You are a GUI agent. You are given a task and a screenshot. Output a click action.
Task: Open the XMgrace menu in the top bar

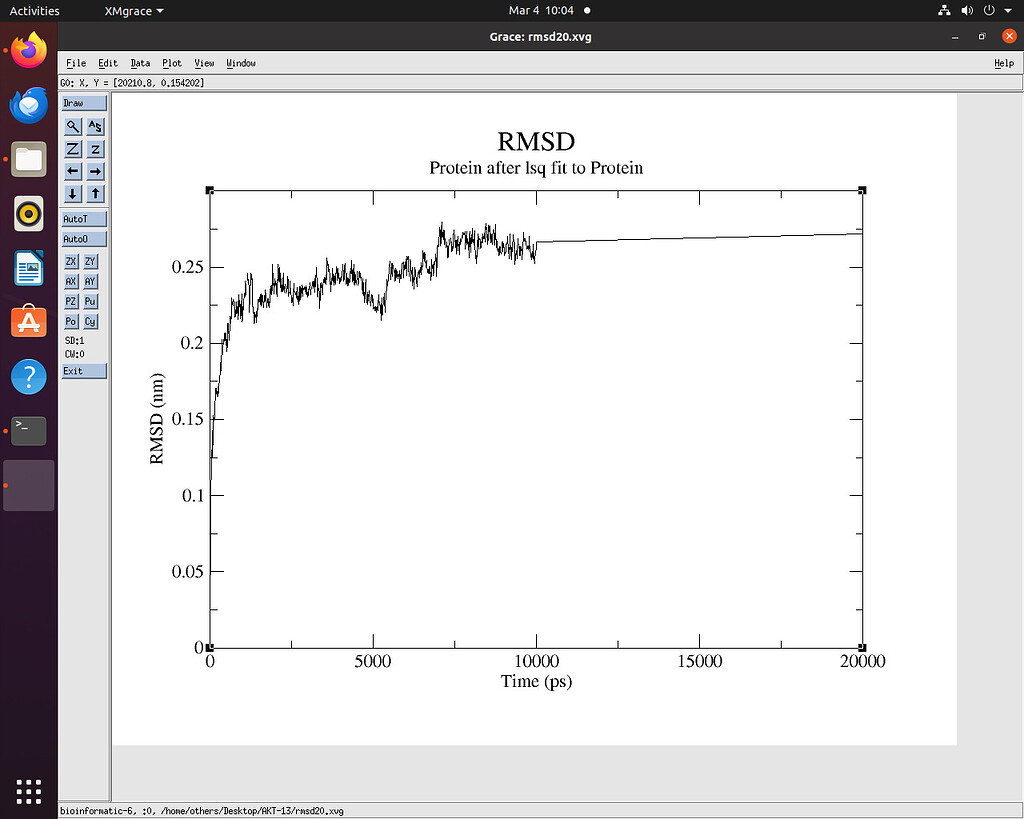click(127, 11)
